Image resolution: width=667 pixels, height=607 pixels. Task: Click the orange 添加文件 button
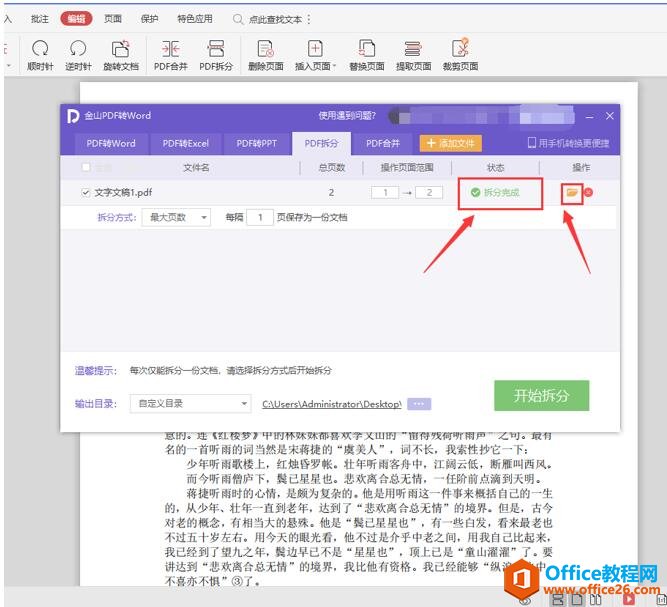click(x=450, y=143)
